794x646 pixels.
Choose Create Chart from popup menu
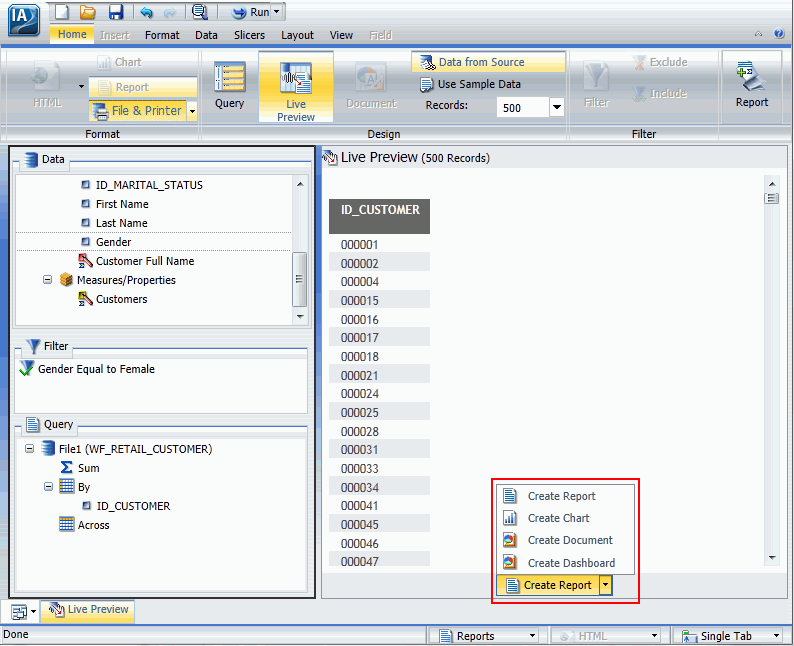pos(565,518)
